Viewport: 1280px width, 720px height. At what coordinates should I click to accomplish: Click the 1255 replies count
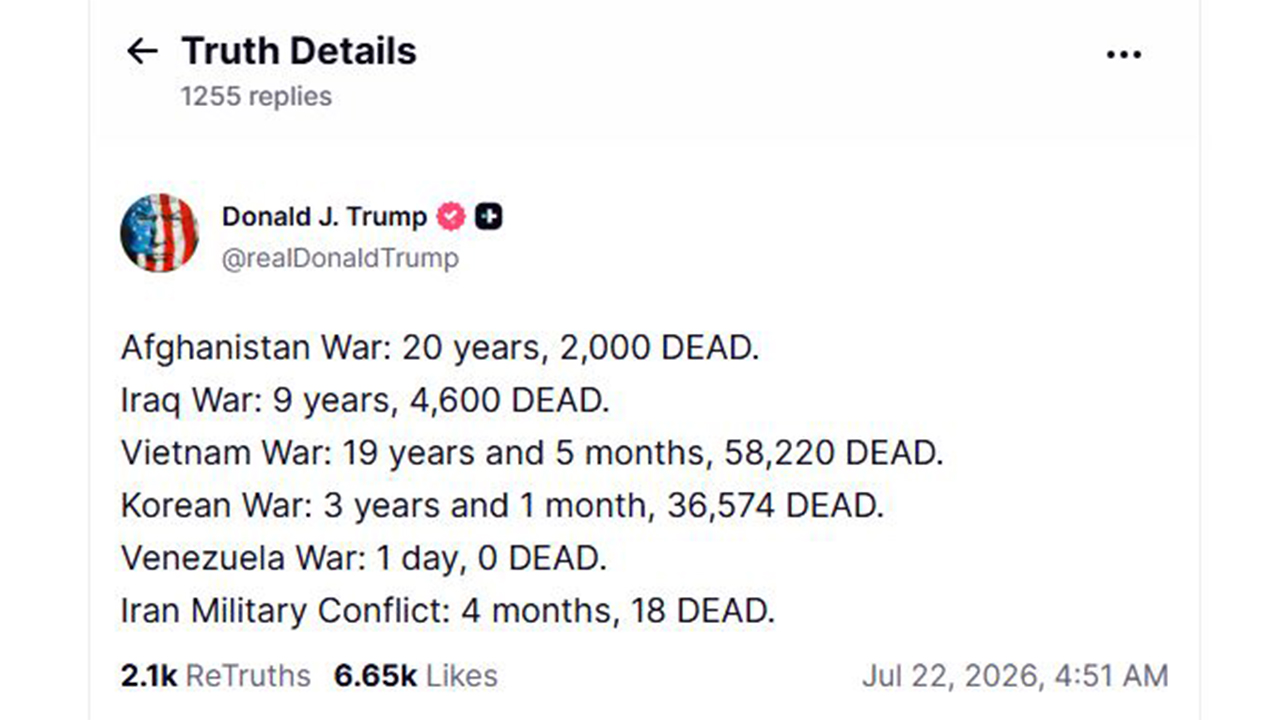coord(256,96)
